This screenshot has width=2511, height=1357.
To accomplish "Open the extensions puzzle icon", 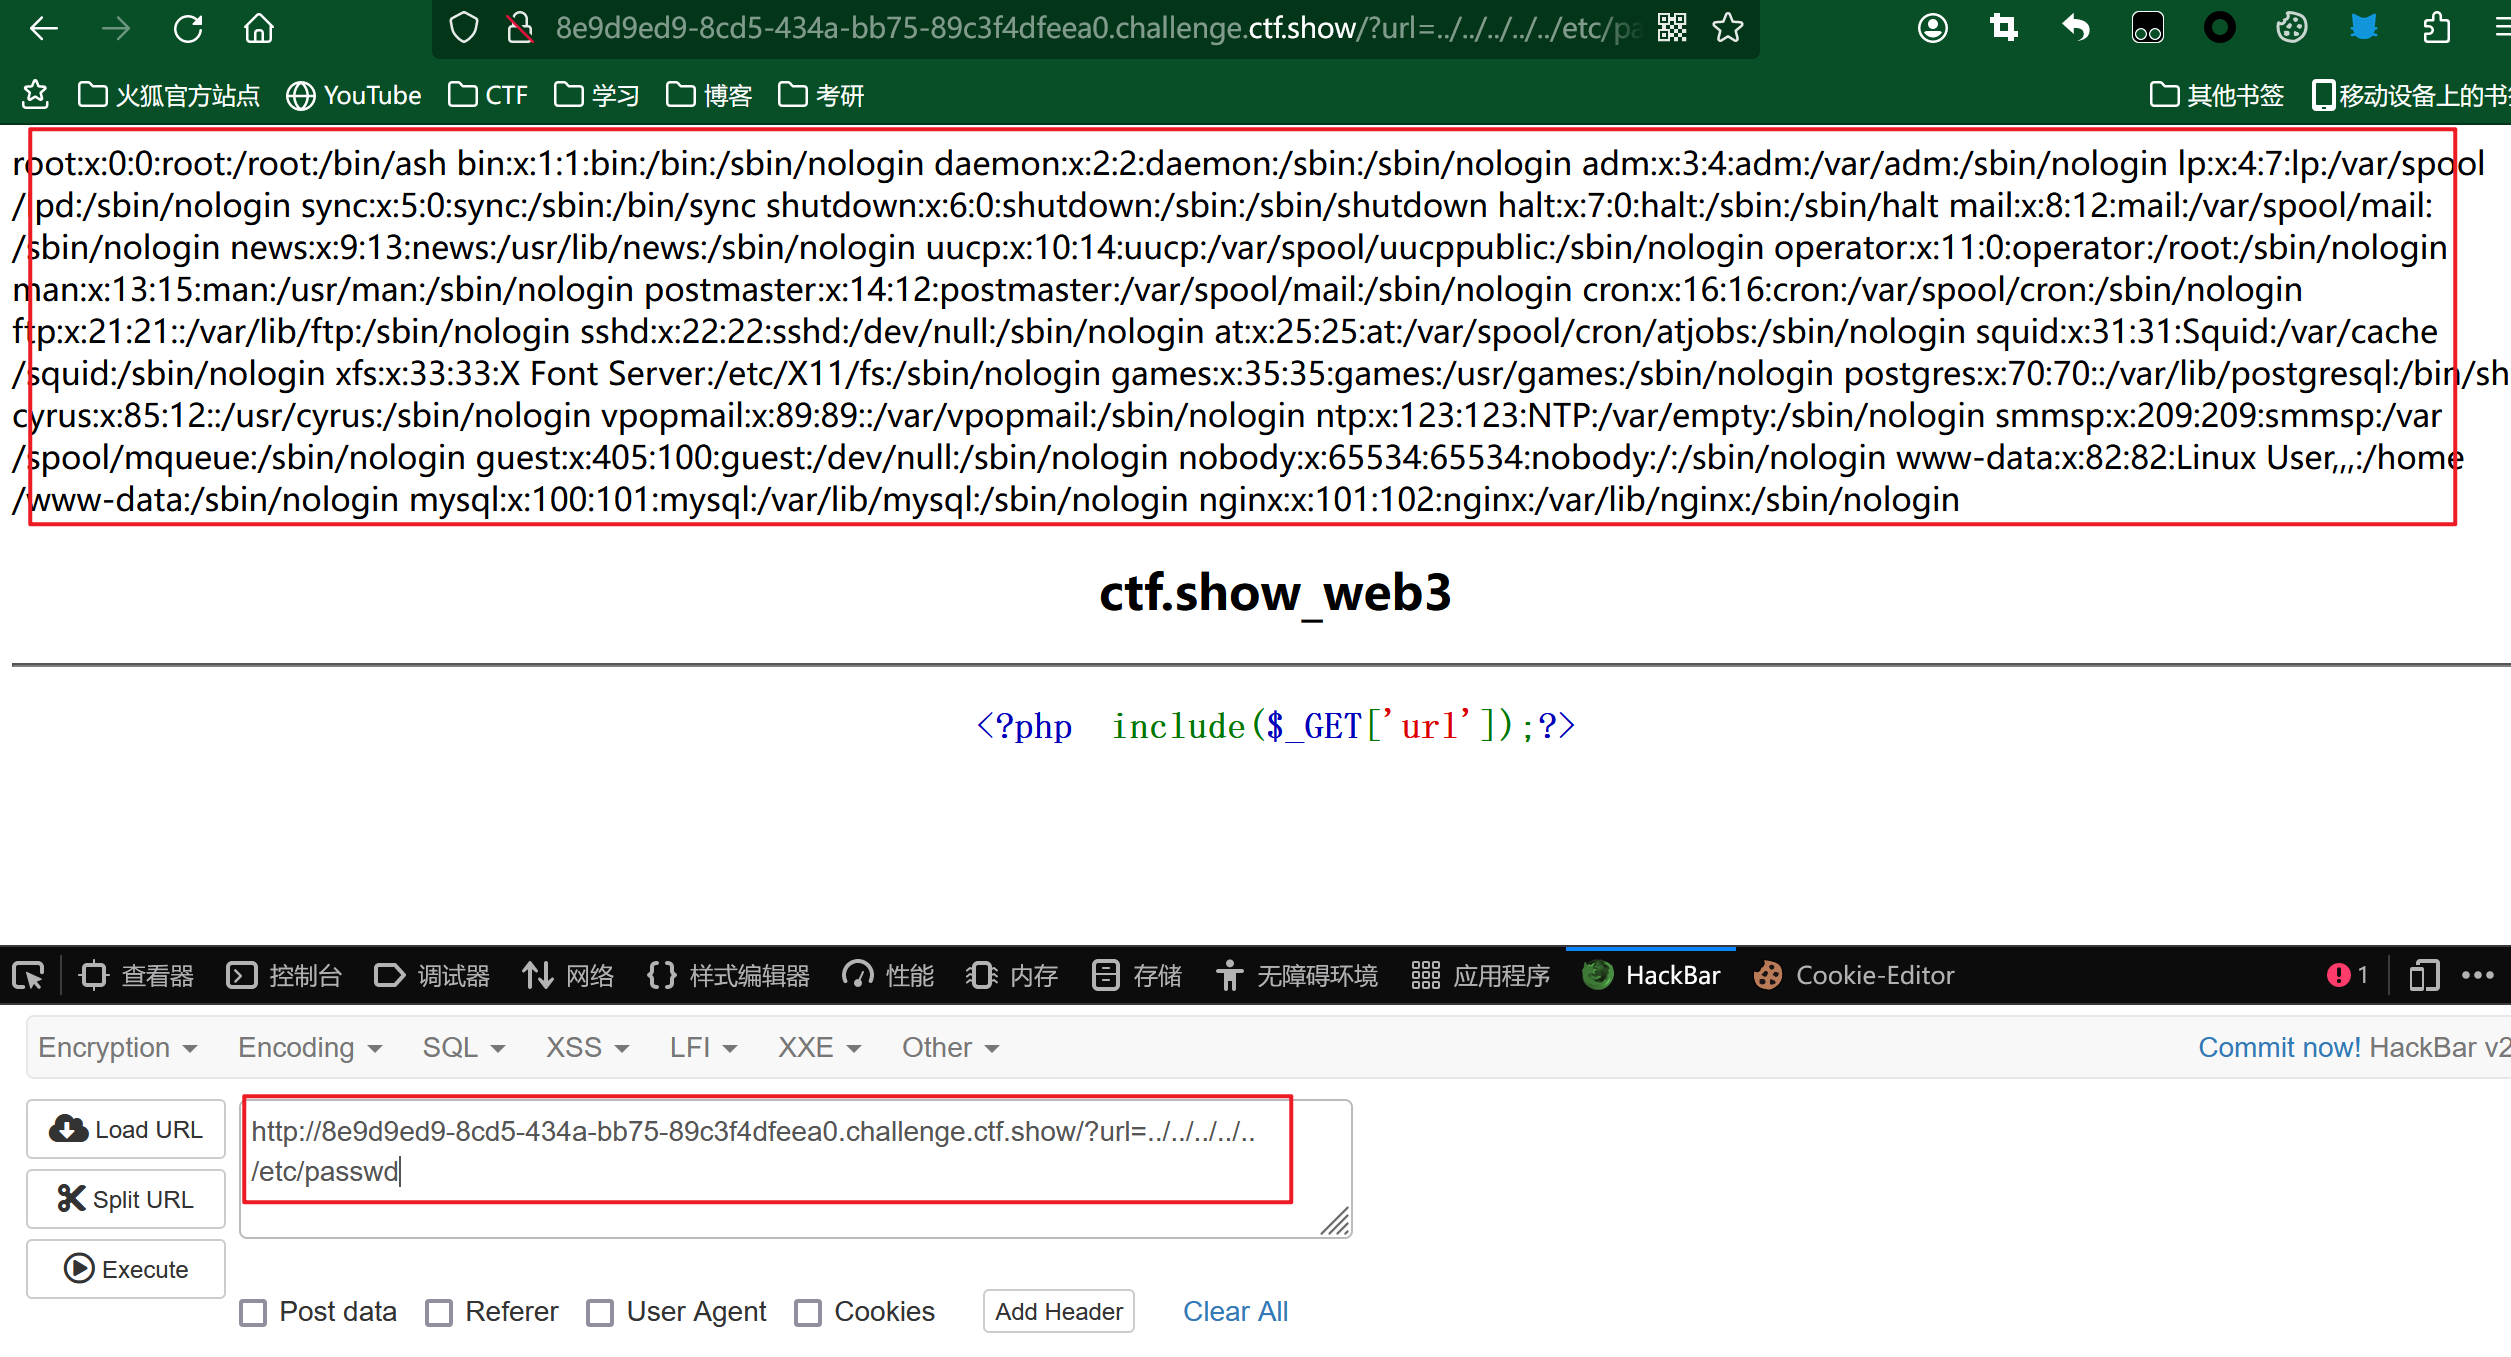I will click(x=2437, y=28).
